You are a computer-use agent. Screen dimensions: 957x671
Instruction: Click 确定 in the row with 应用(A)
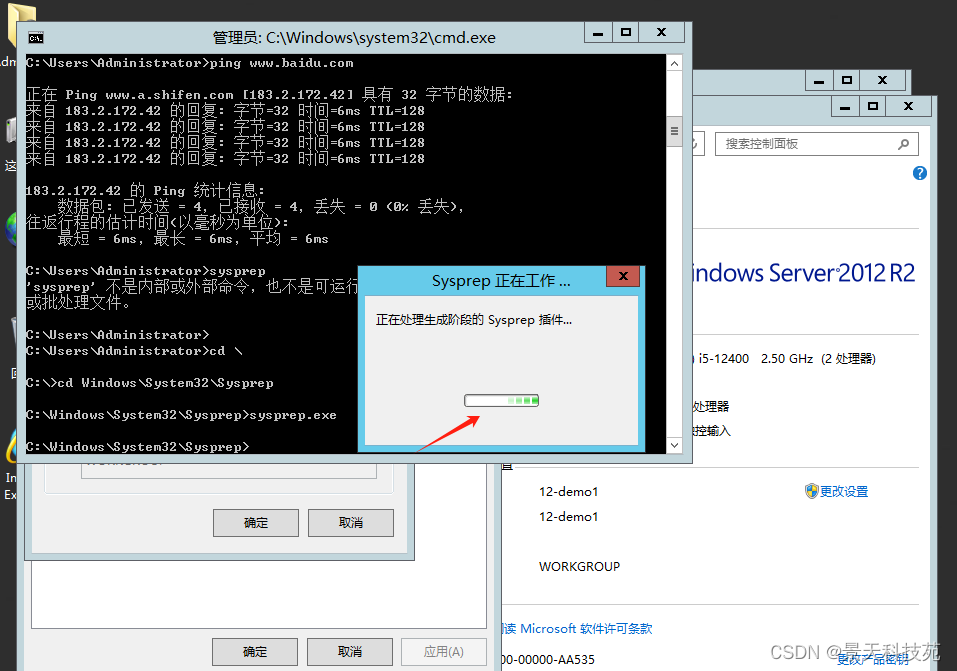(x=255, y=651)
